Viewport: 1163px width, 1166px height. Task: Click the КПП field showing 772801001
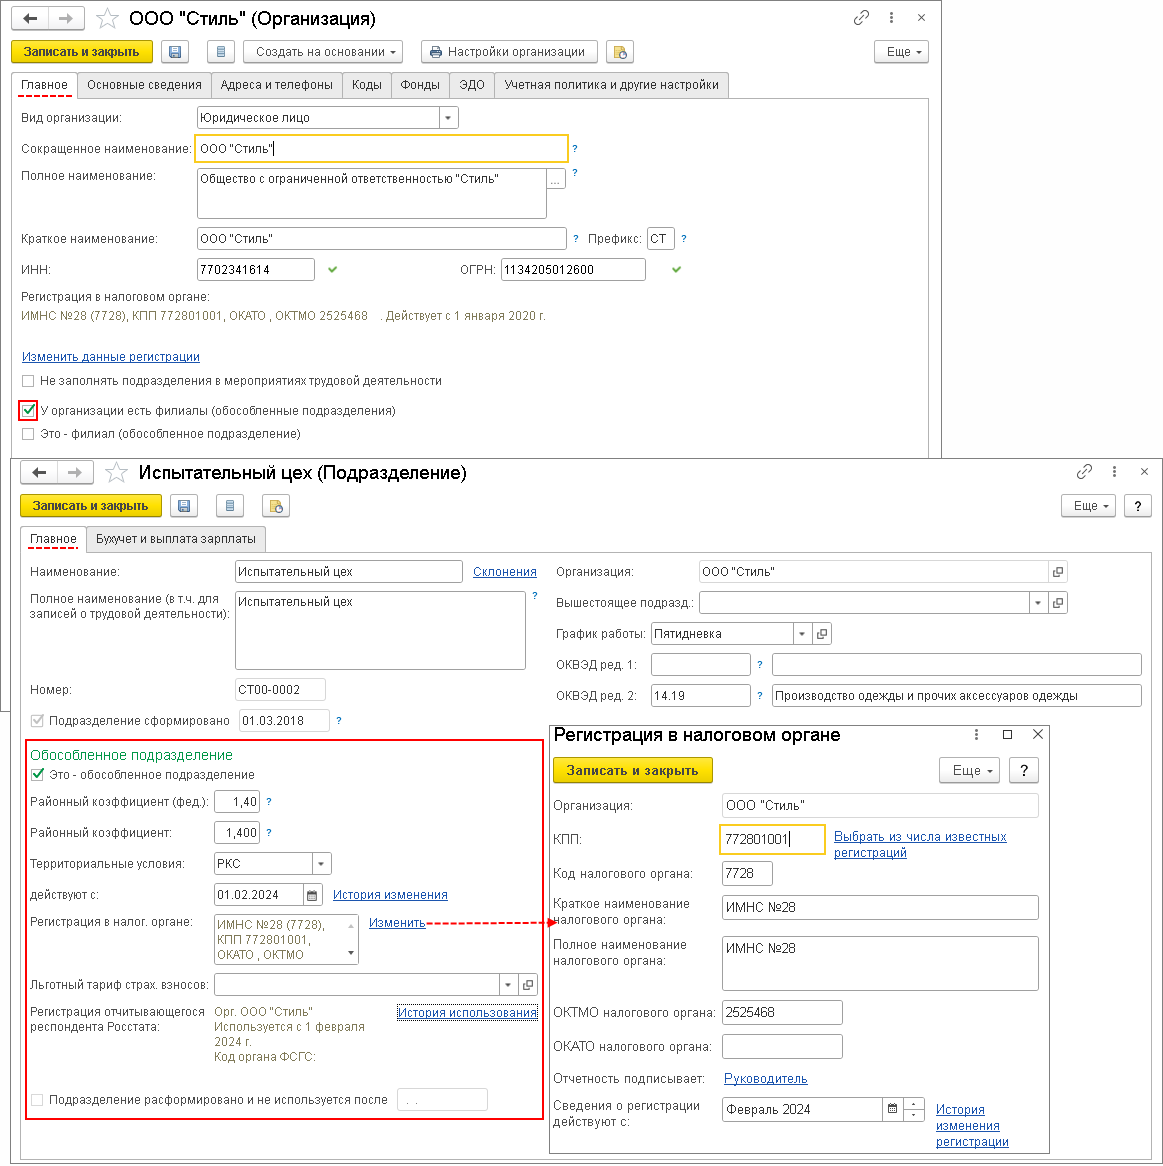(773, 840)
